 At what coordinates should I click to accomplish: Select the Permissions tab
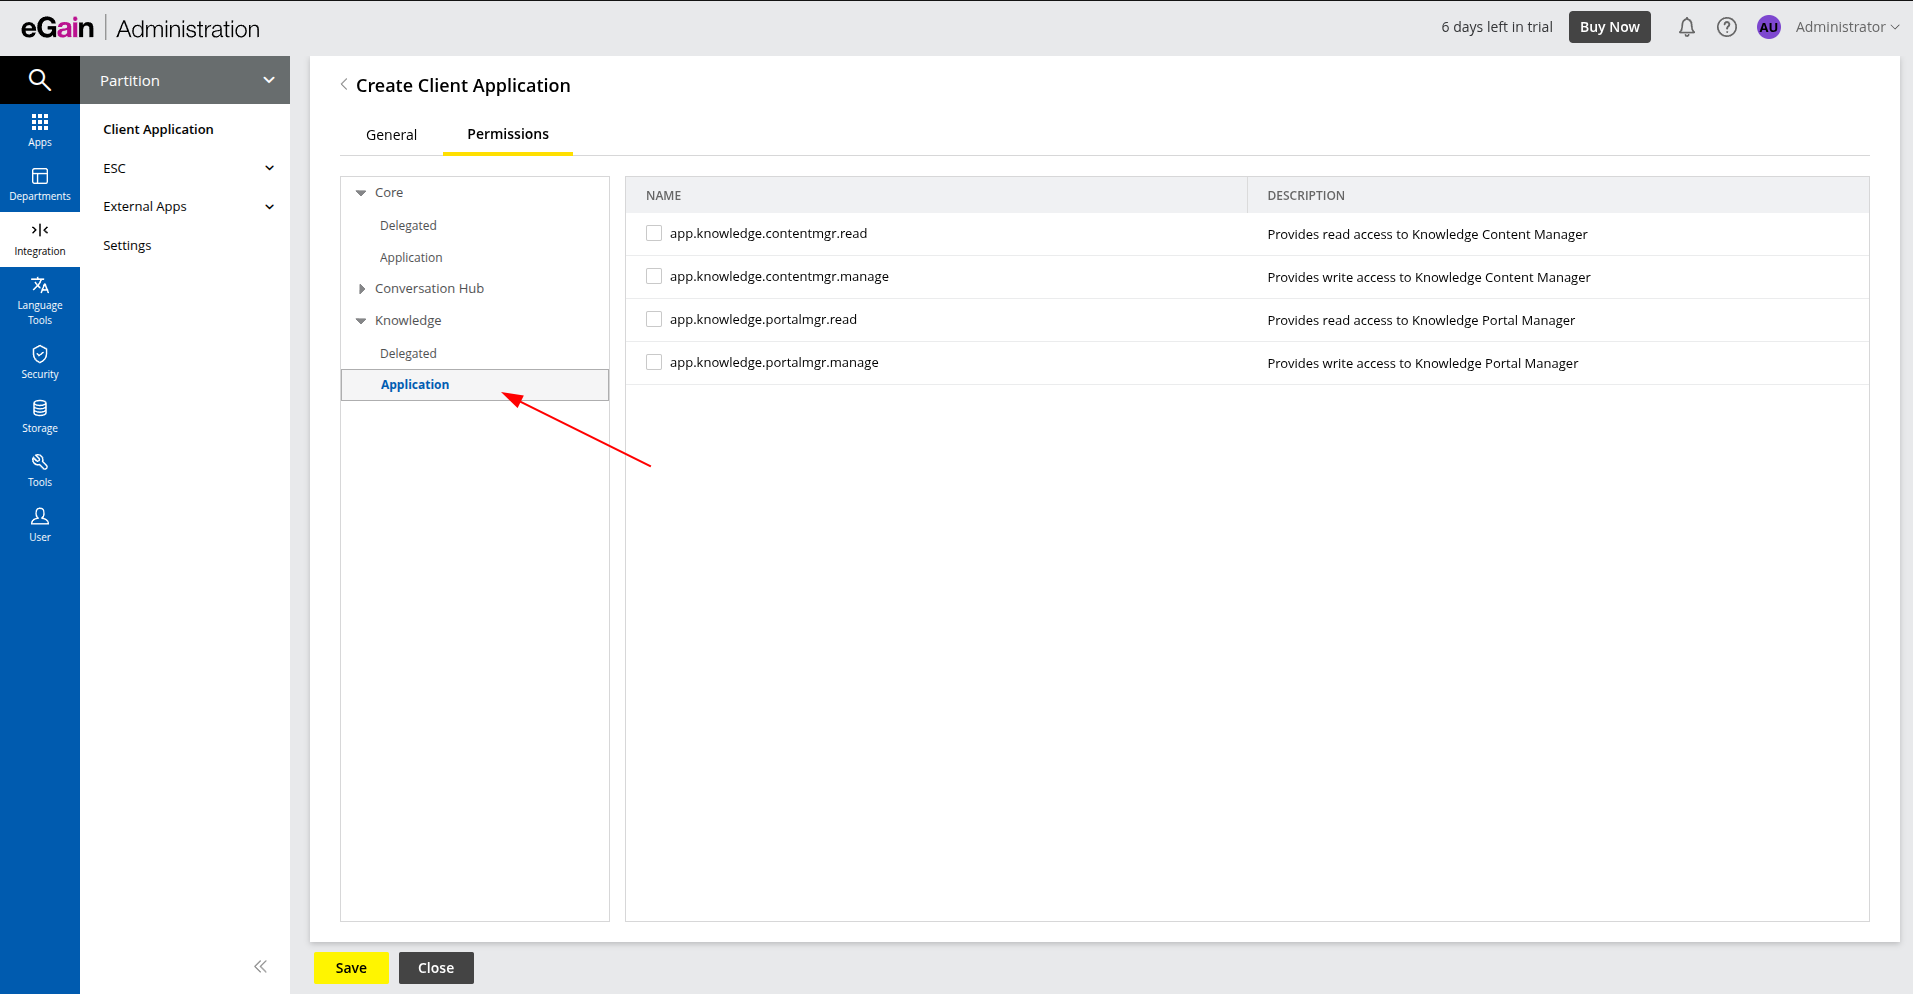[x=507, y=134]
